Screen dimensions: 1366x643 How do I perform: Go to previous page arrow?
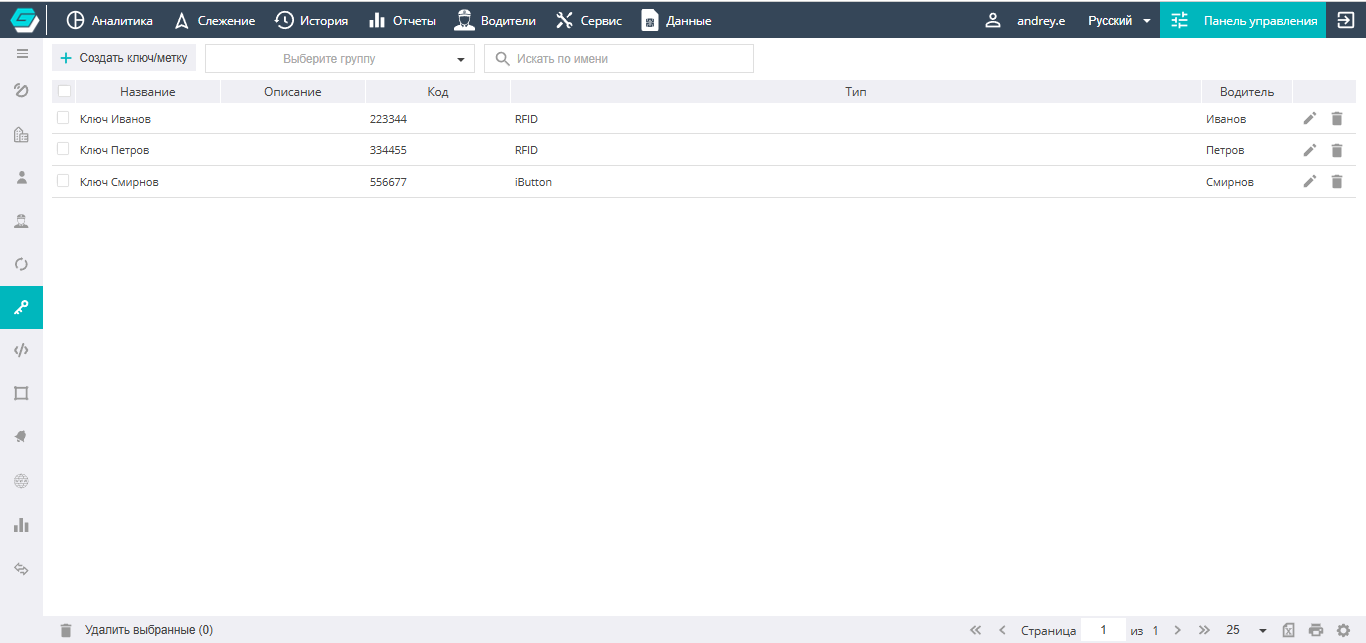(x=1002, y=630)
